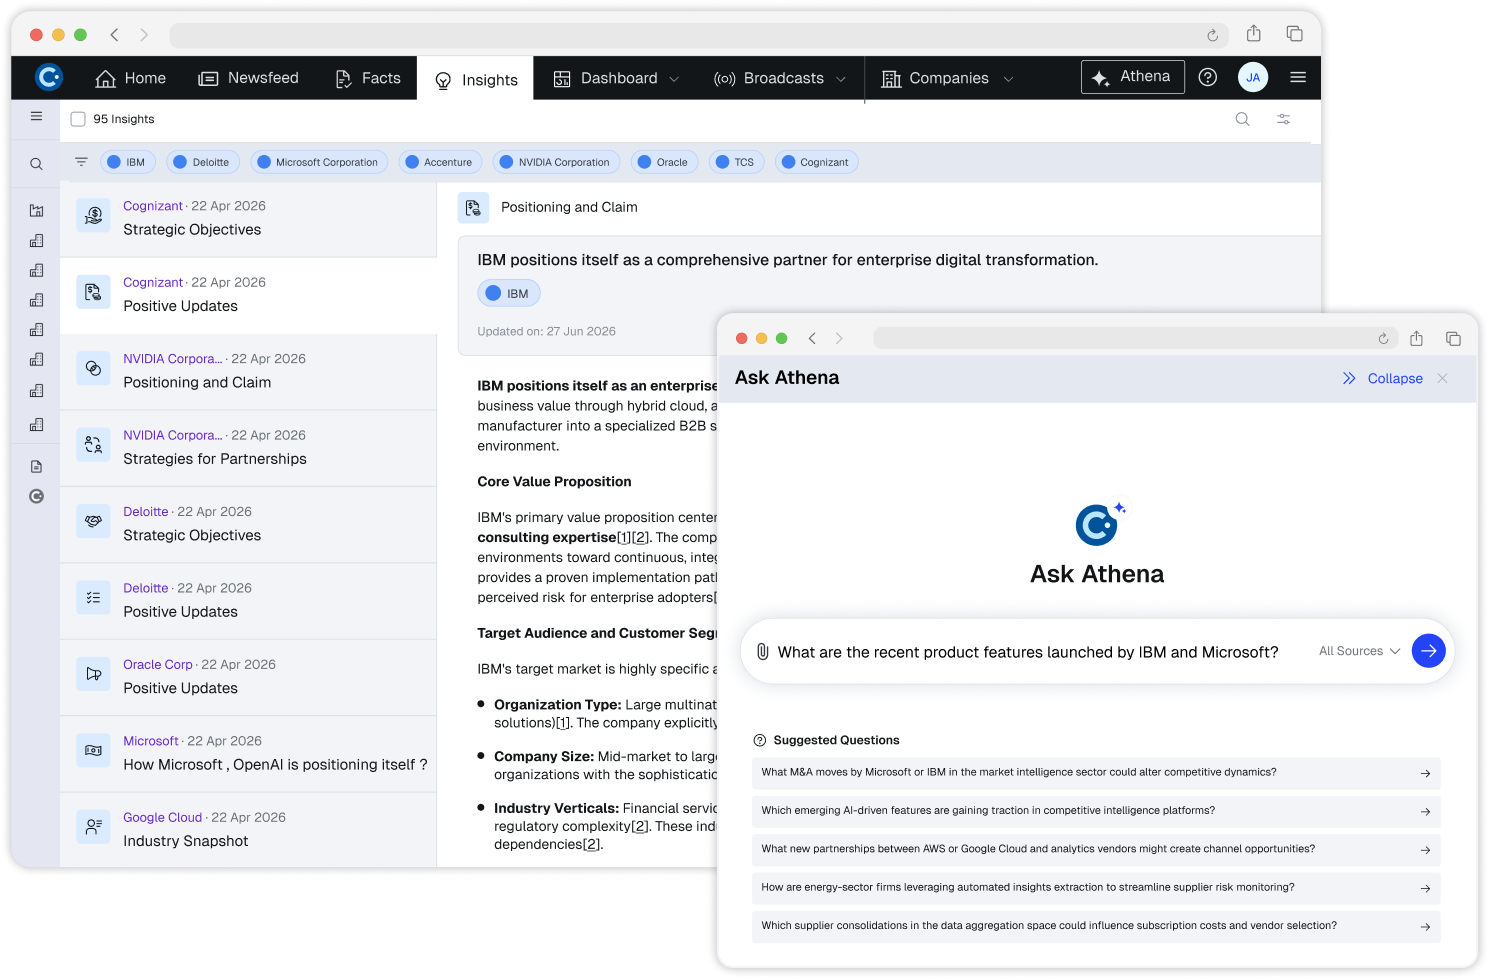Screen dimensions: 1490x980
Task: Go forward in the main browser window
Action: pyautogui.click(x=144, y=35)
